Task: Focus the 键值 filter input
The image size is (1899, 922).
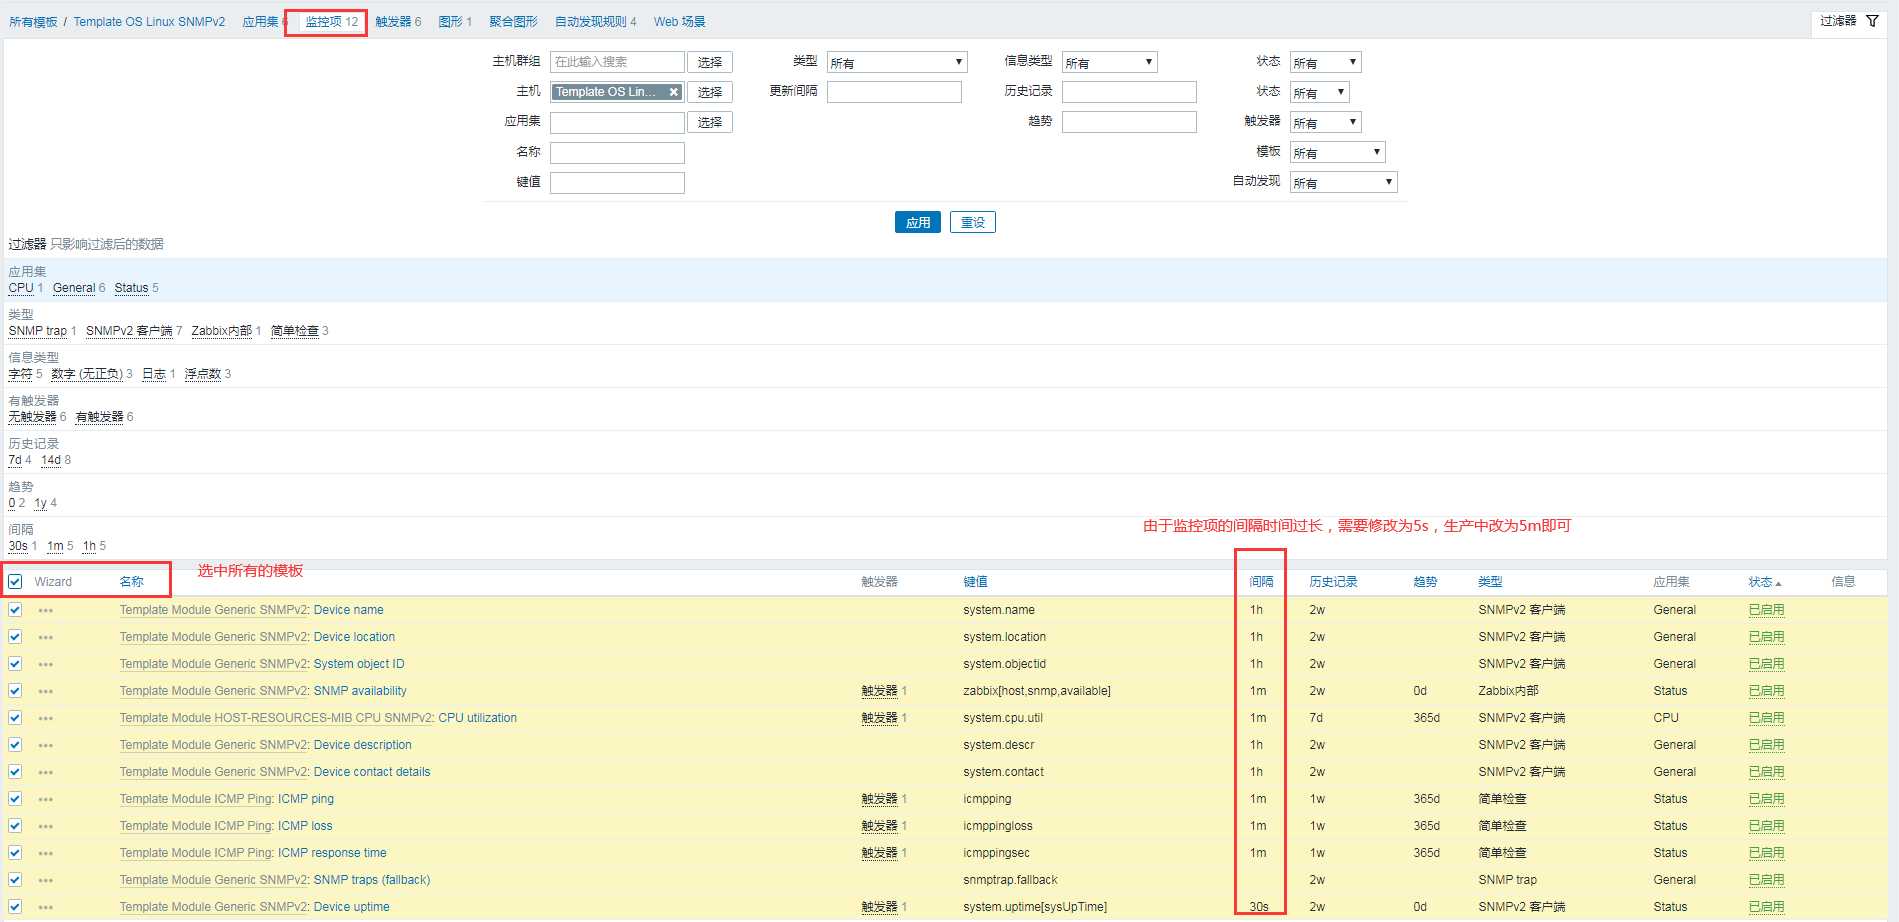Action: 617,183
